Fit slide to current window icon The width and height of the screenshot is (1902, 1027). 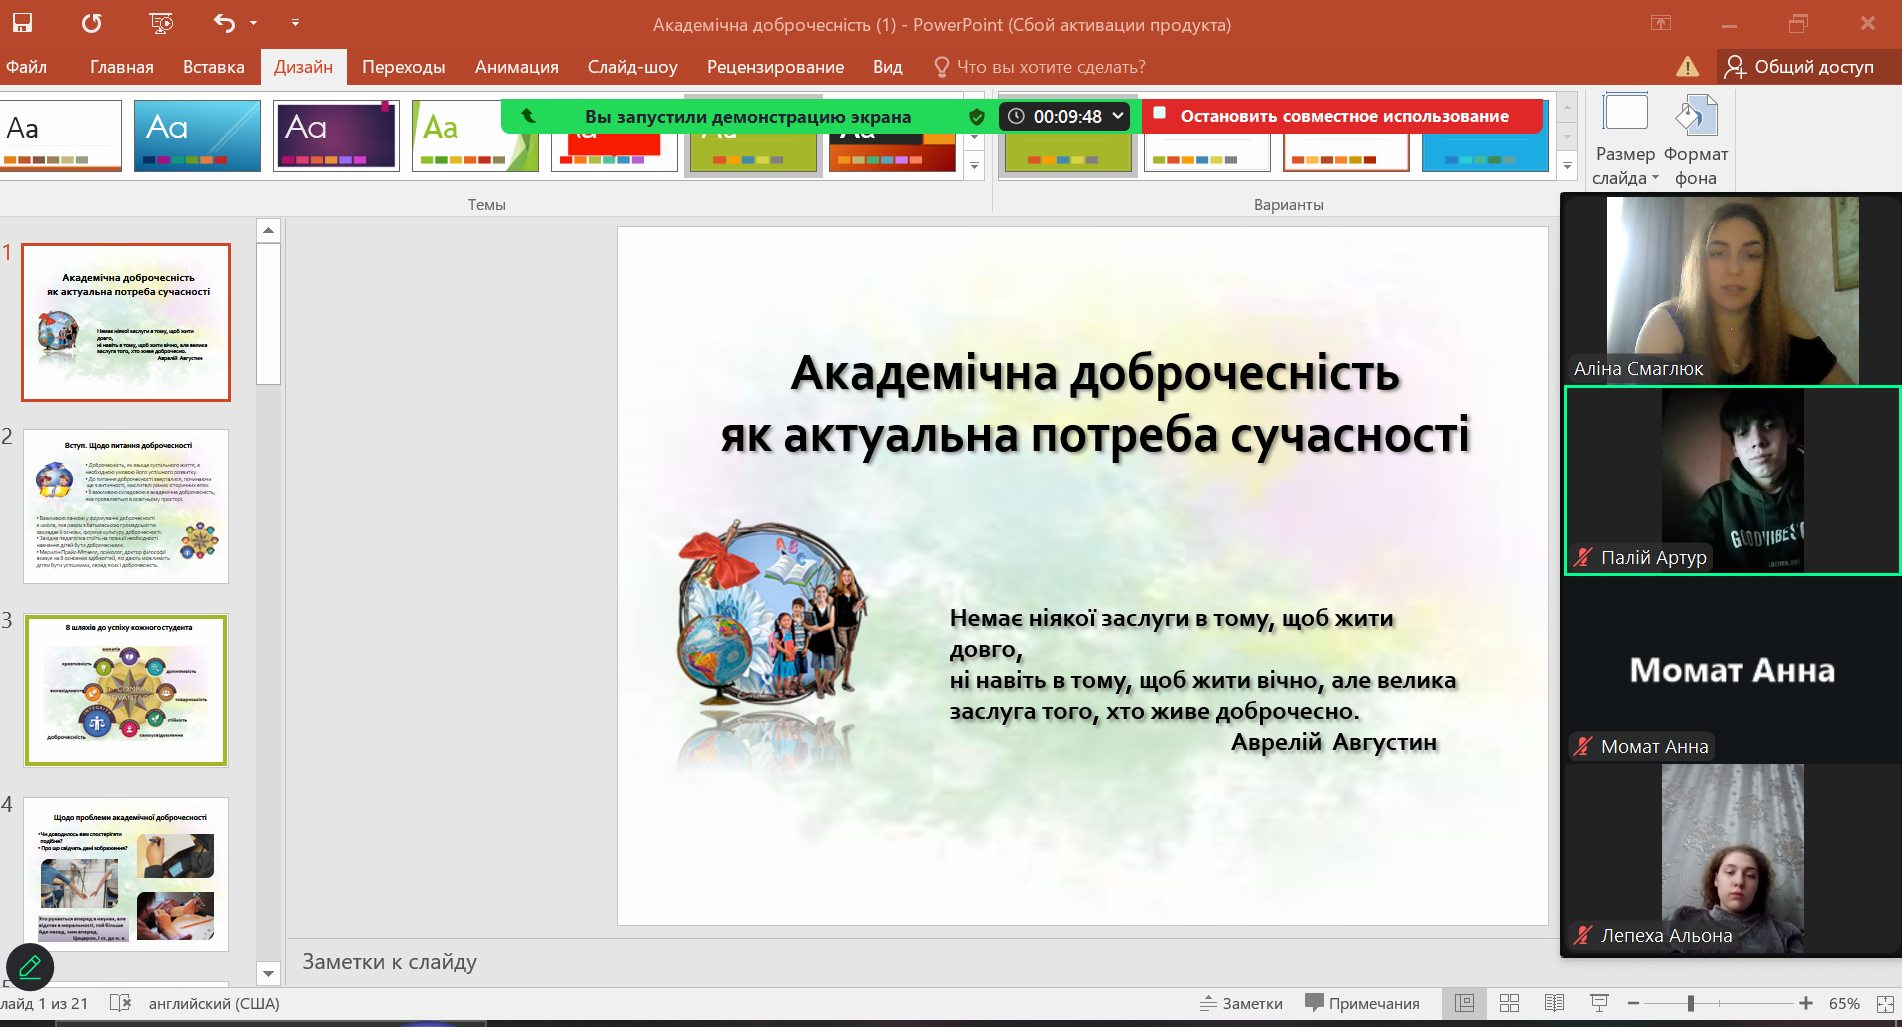coord(1885,1003)
